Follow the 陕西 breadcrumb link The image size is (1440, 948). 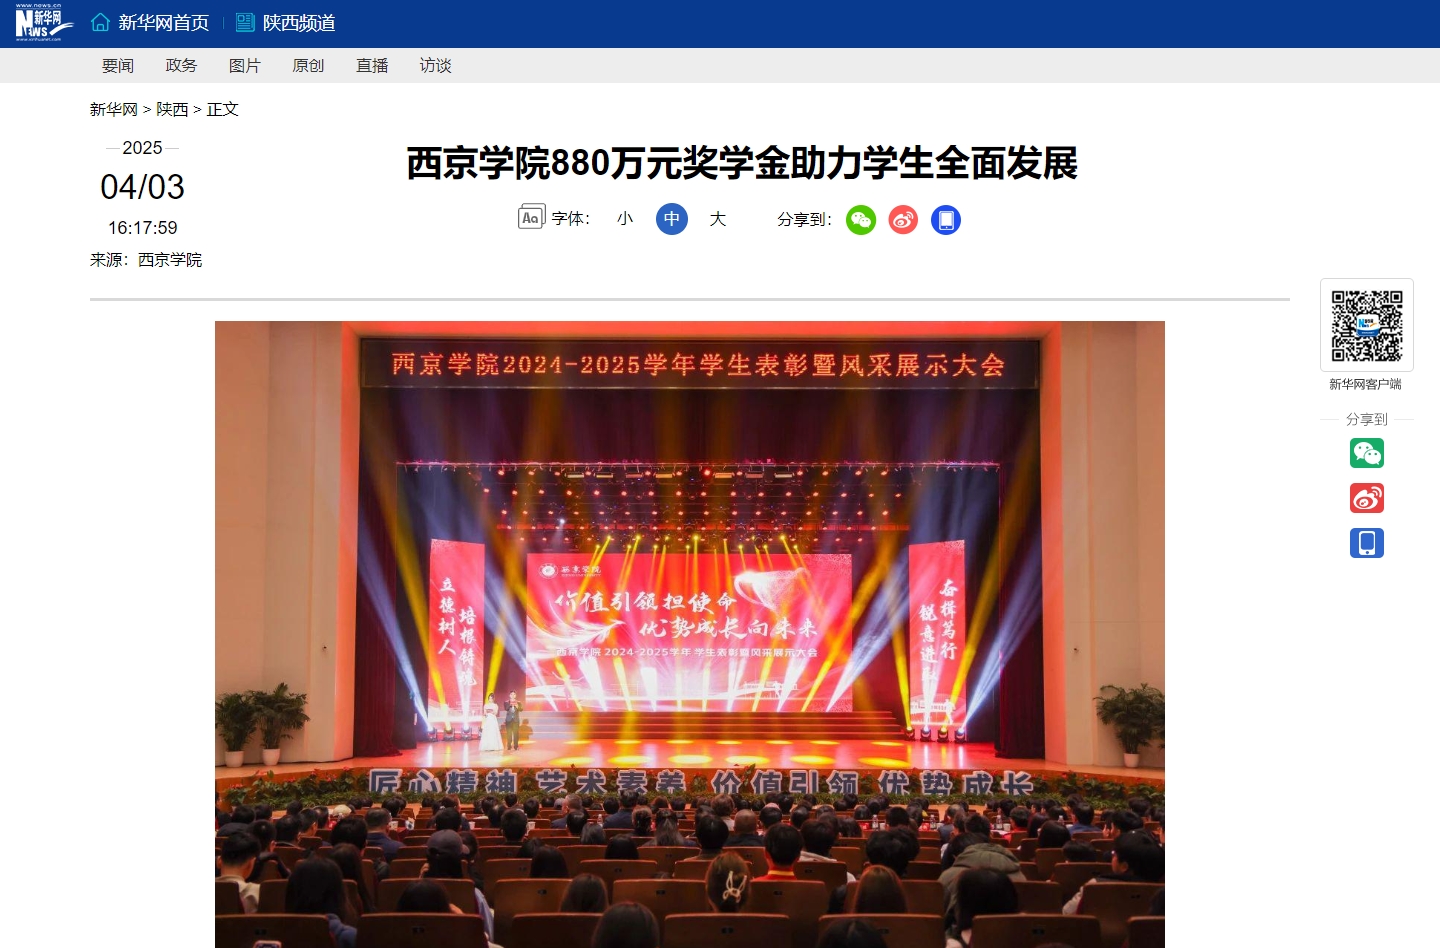click(172, 109)
